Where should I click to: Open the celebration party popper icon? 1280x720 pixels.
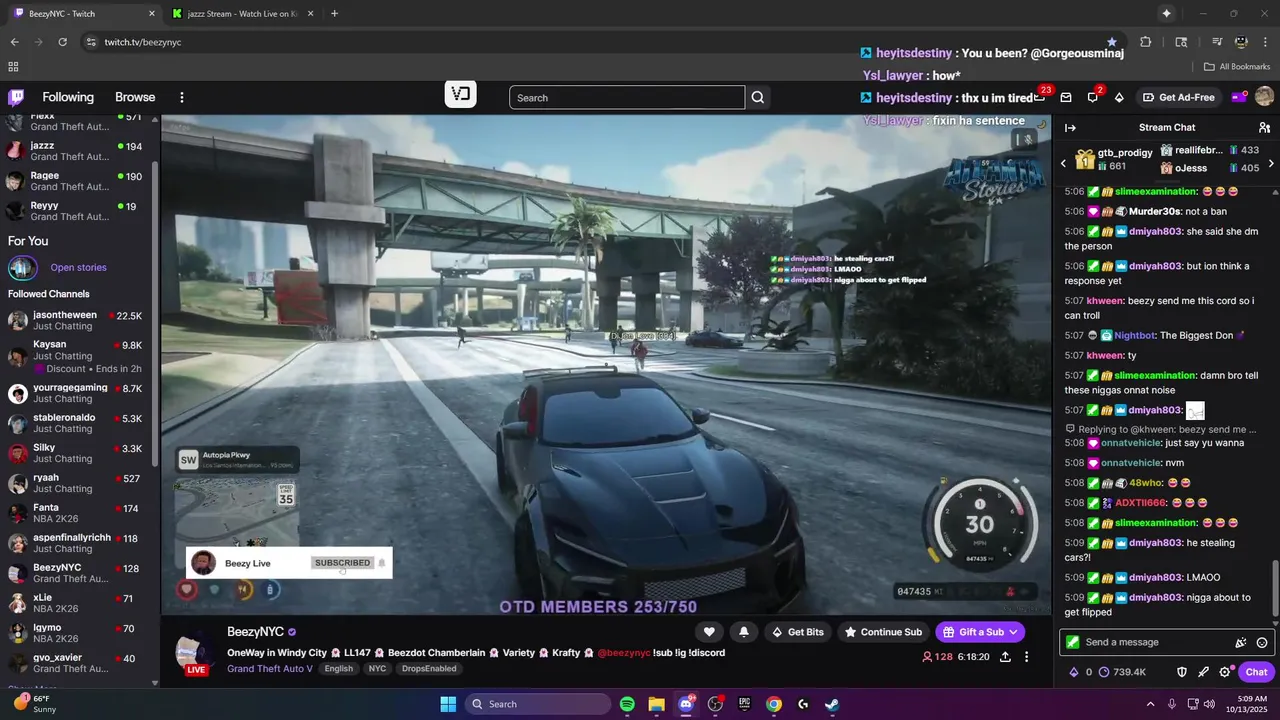1241,643
